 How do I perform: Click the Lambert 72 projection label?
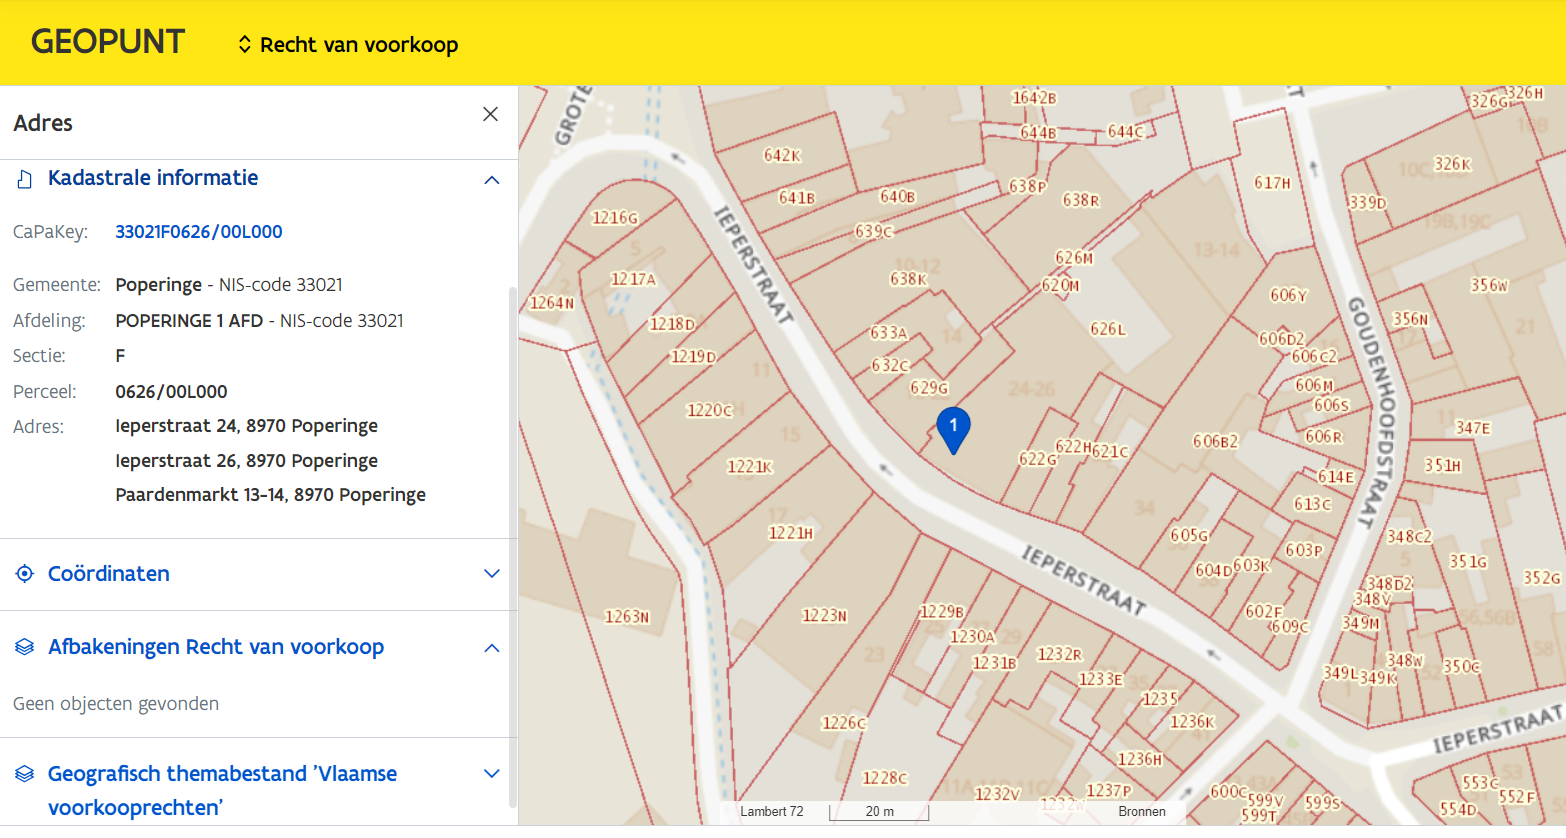(x=771, y=812)
